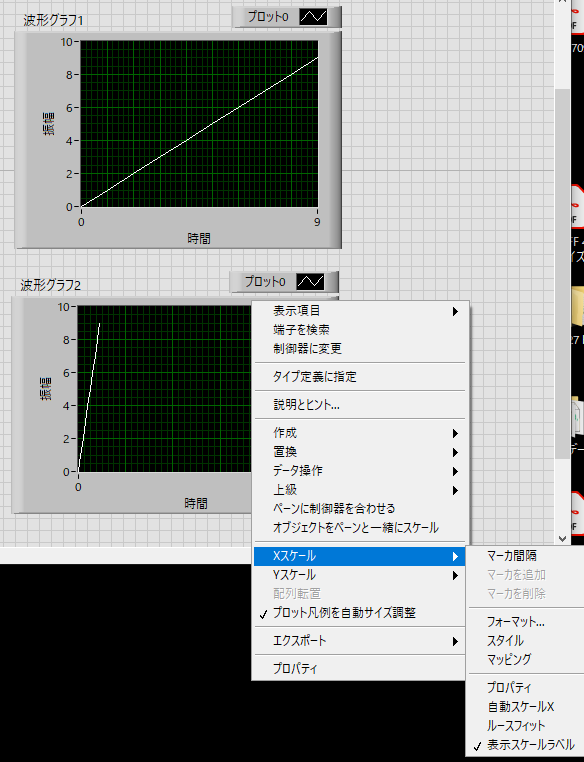Open フォーマット... in Xスケール submenu
Viewport: 584px width, 762px height.
pos(526,622)
